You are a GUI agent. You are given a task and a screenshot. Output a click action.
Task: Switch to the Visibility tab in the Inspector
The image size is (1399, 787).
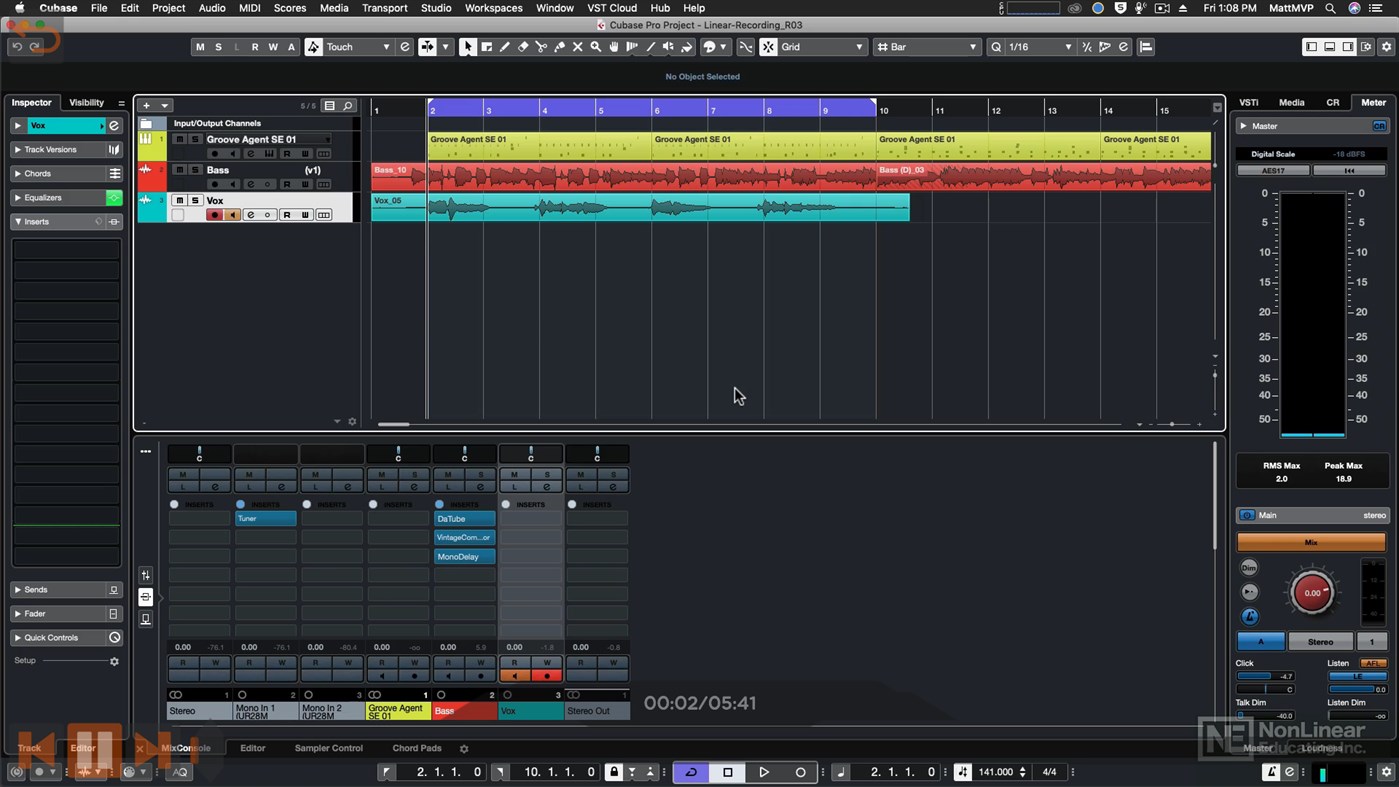tap(89, 102)
